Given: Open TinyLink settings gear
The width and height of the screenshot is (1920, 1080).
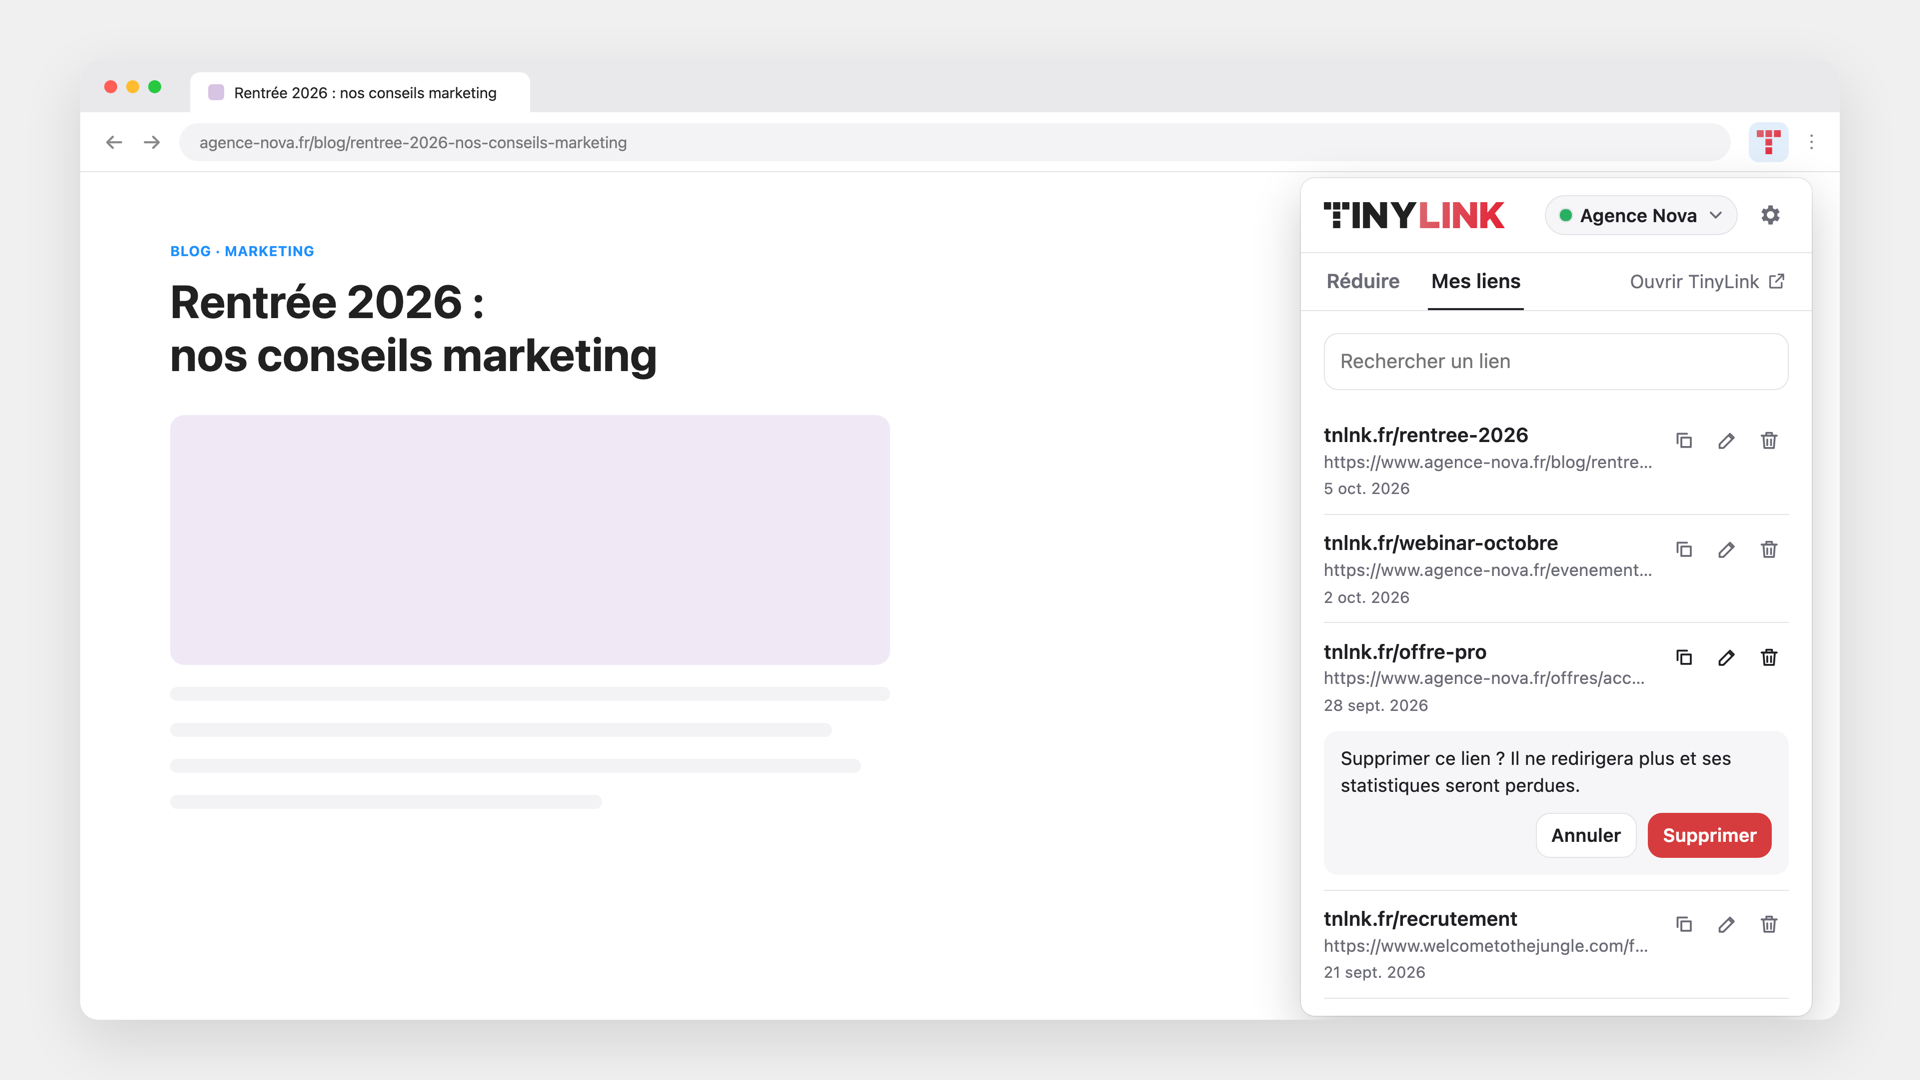Looking at the screenshot, I should point(1770,215).
